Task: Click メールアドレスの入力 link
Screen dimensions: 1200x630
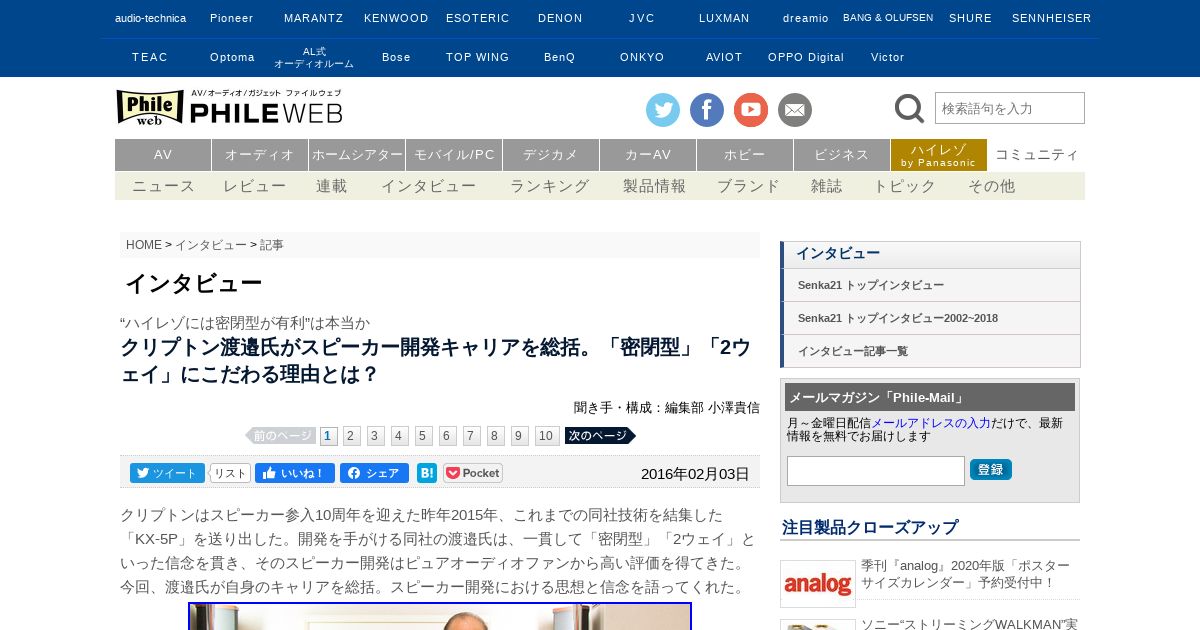Action: 931,423
